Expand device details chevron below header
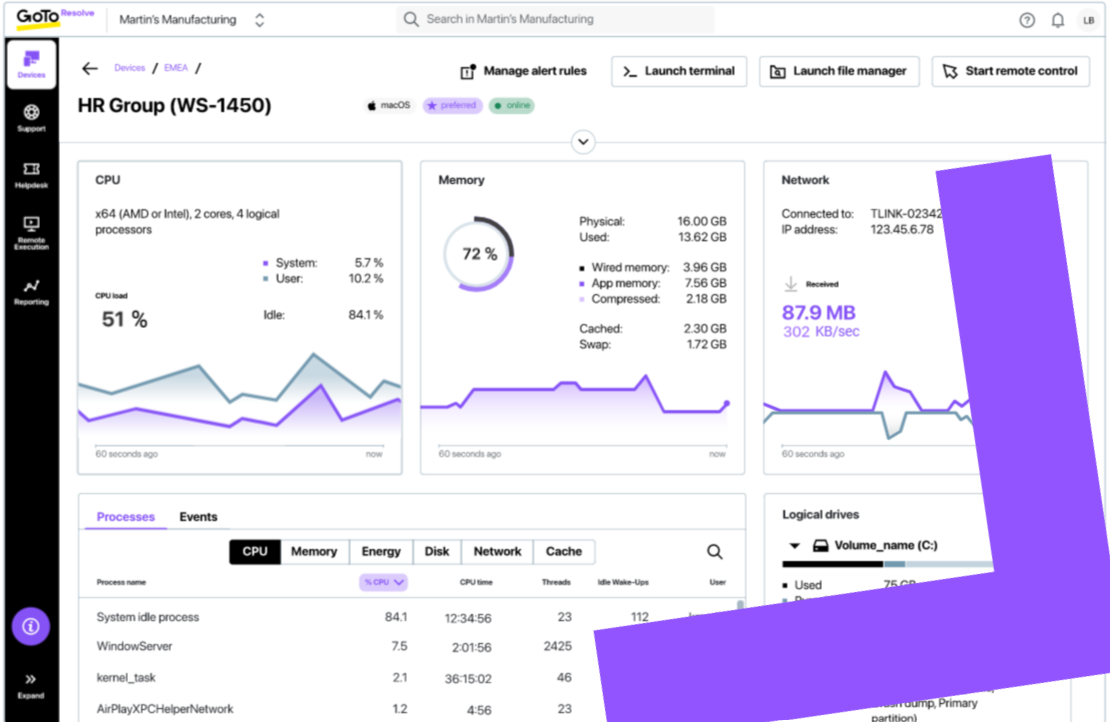 (x=583, y=142)
